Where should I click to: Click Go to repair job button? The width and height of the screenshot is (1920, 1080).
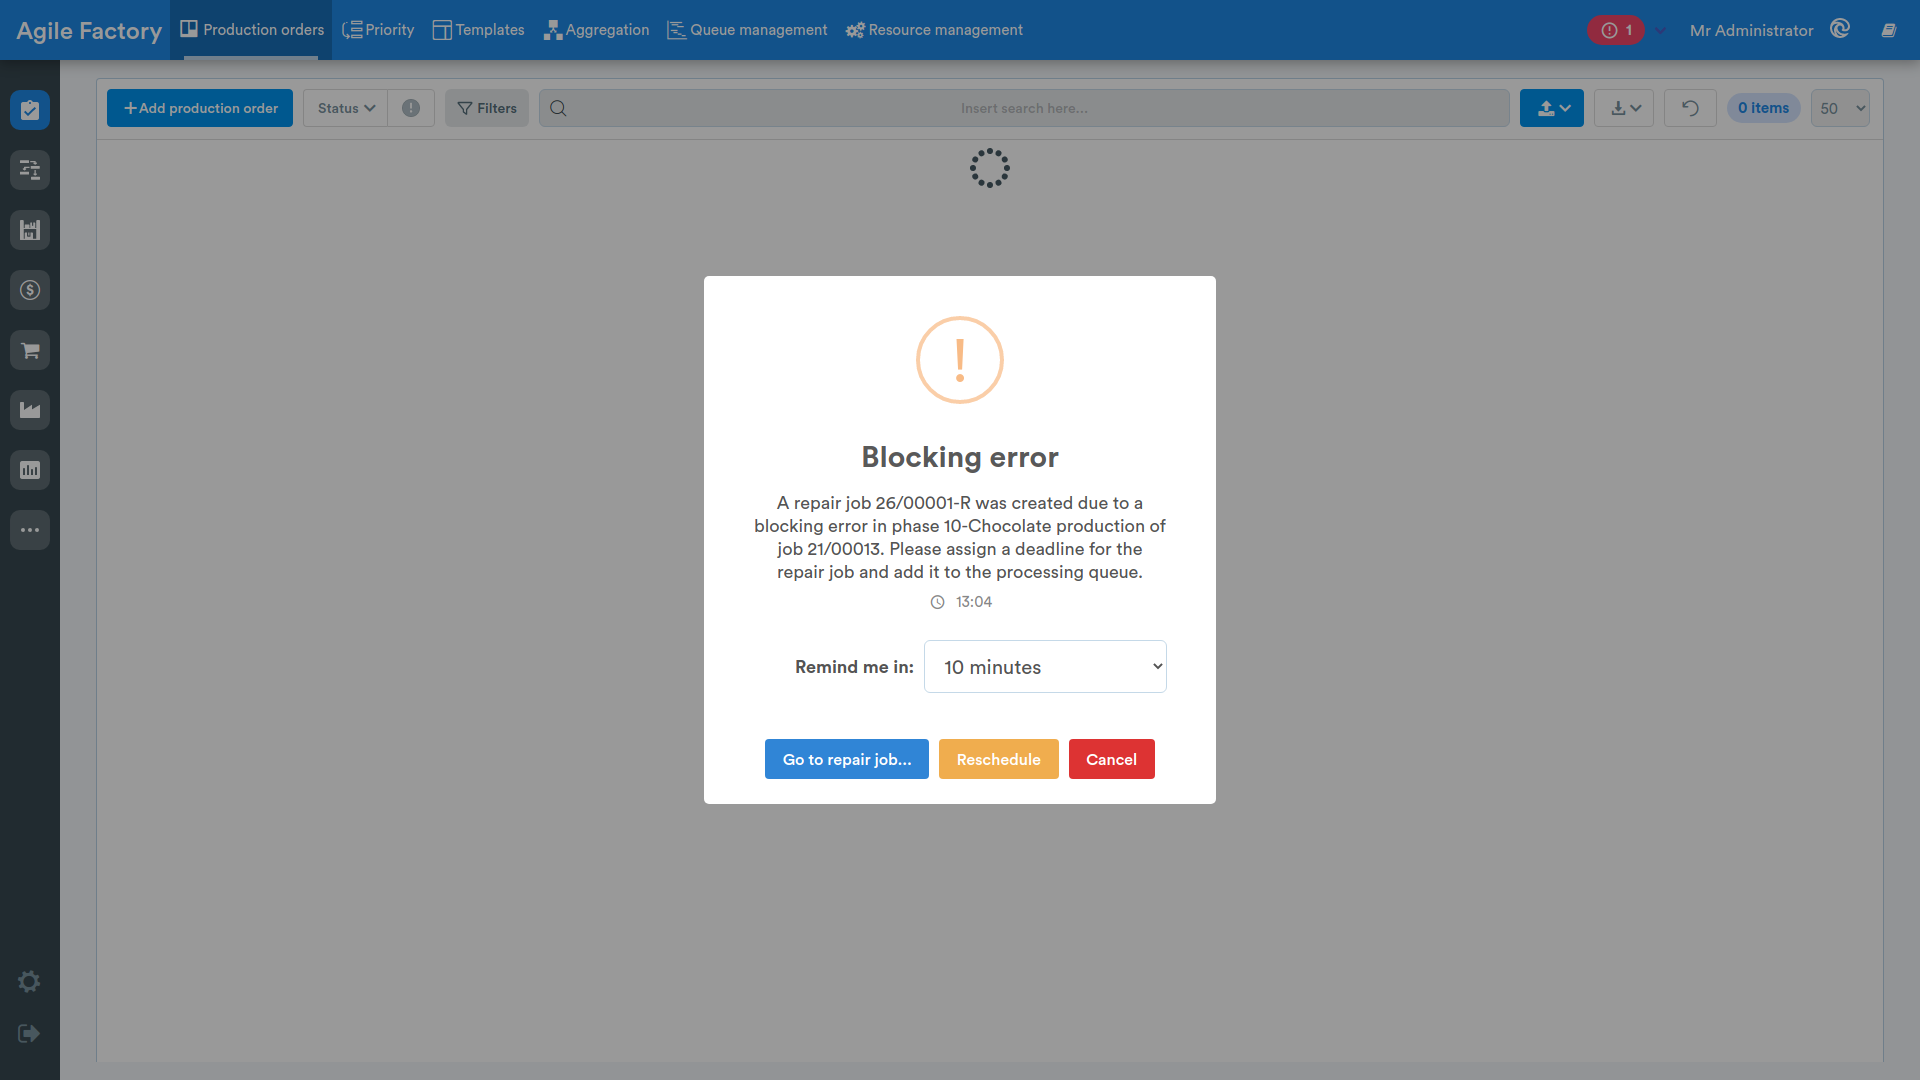847,759
